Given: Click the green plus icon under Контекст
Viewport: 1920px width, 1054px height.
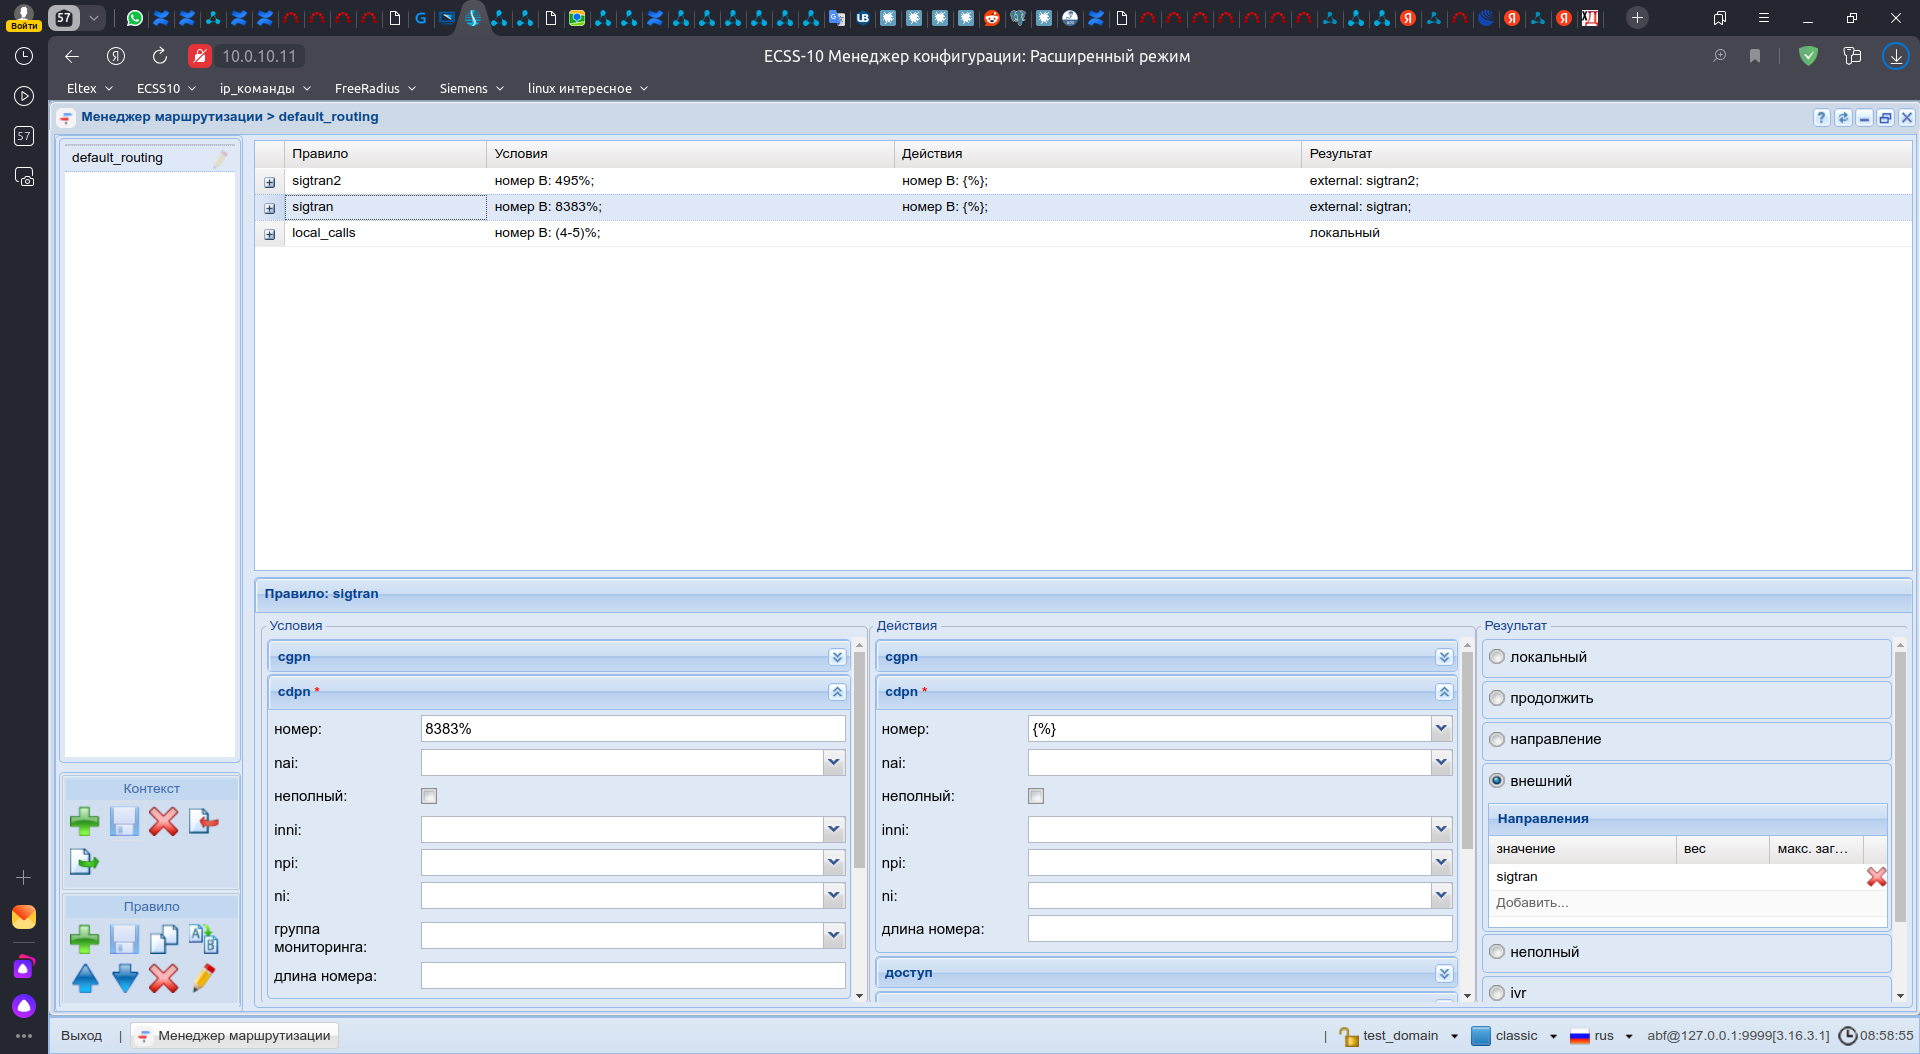Looking at the screenshot, I should pyautogui.click(x=85, y=822).
